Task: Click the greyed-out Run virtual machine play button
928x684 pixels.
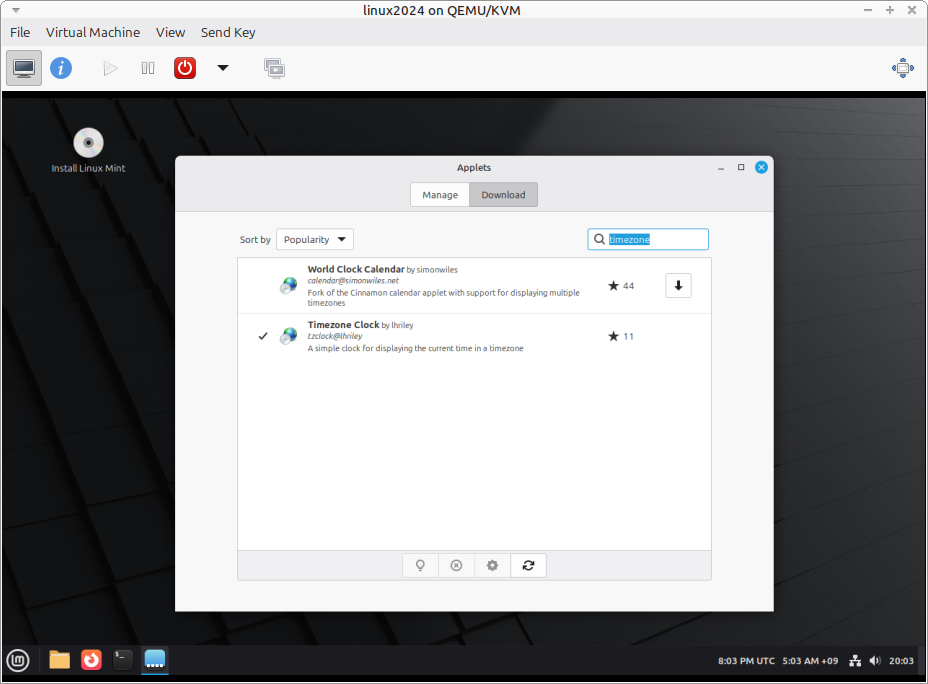Action: click(x=109, y=69)
